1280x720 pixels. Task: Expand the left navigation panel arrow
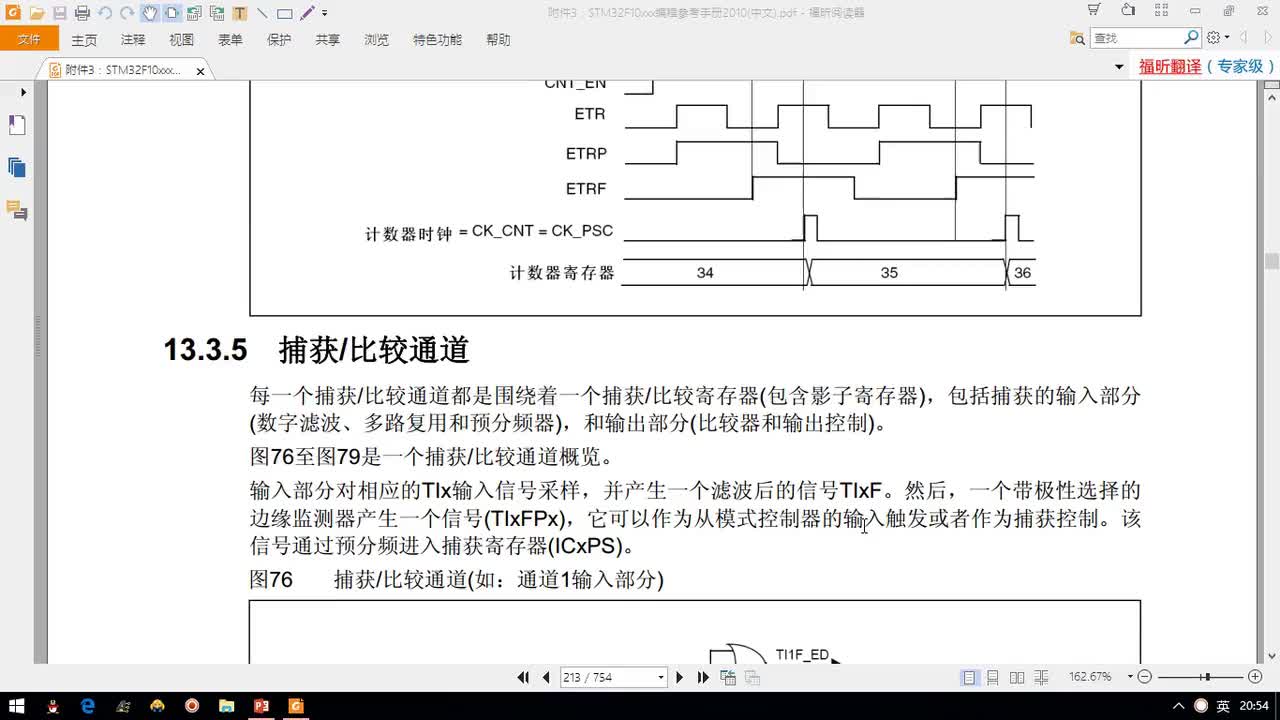pos(23,92)
